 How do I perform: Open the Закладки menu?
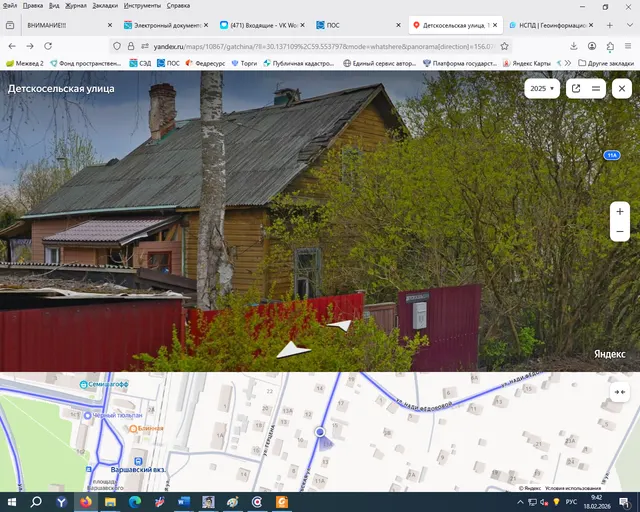105,6
